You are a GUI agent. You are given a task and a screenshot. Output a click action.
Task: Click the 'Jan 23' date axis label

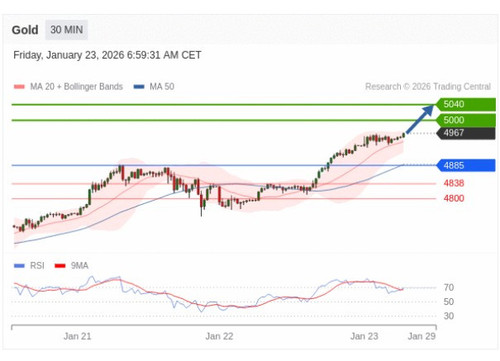coord(364,336)
